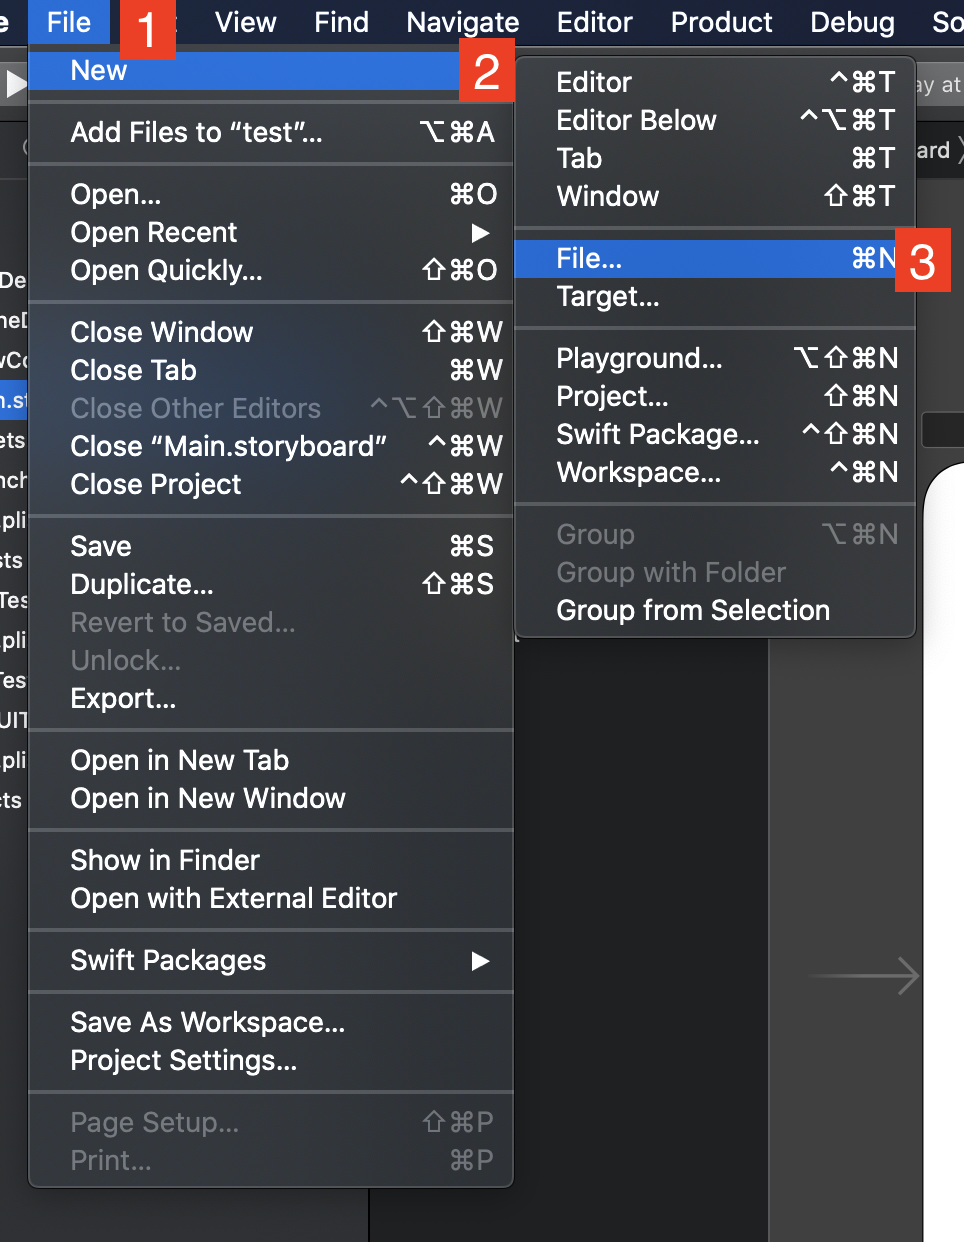The width and height of the screenshot is (964, 1242).
Task: Select Duplicate…
Action: click(271, 584)
